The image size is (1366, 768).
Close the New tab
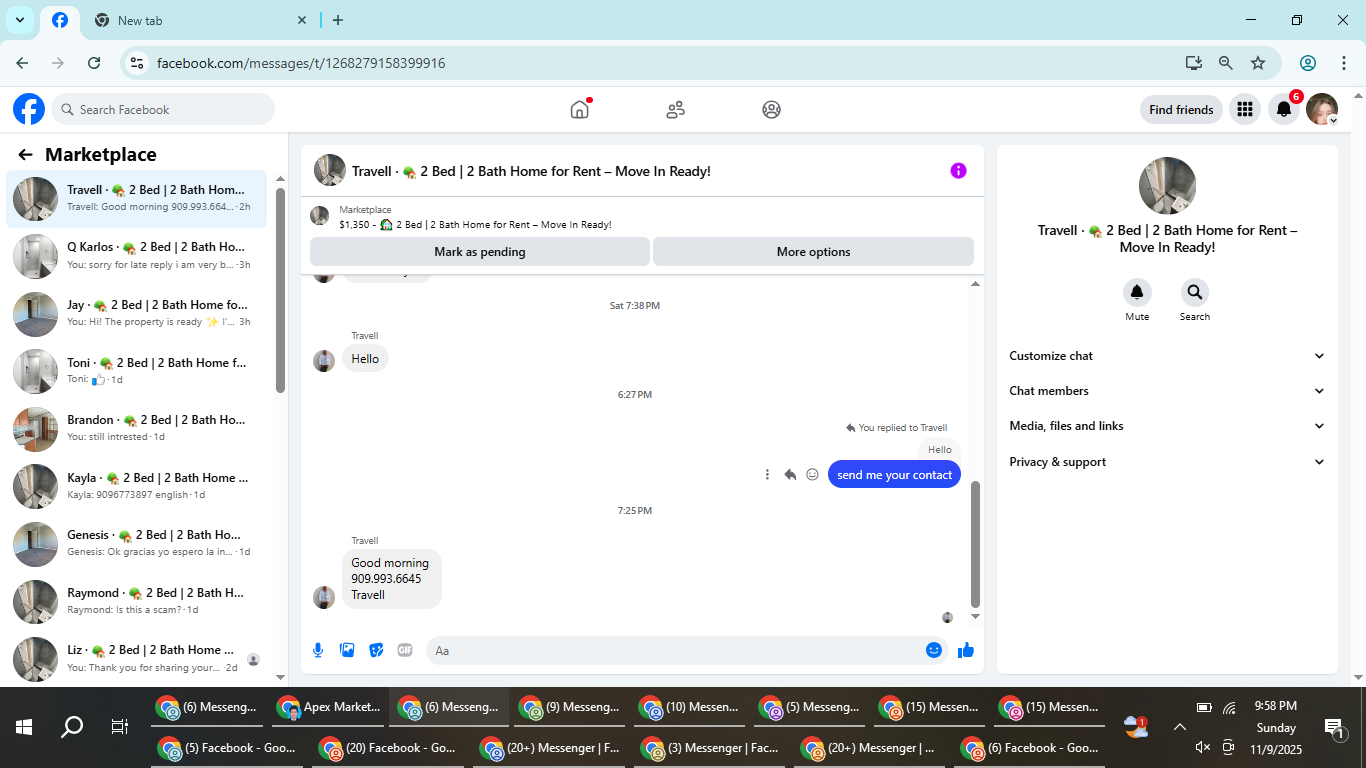point(302,20)
